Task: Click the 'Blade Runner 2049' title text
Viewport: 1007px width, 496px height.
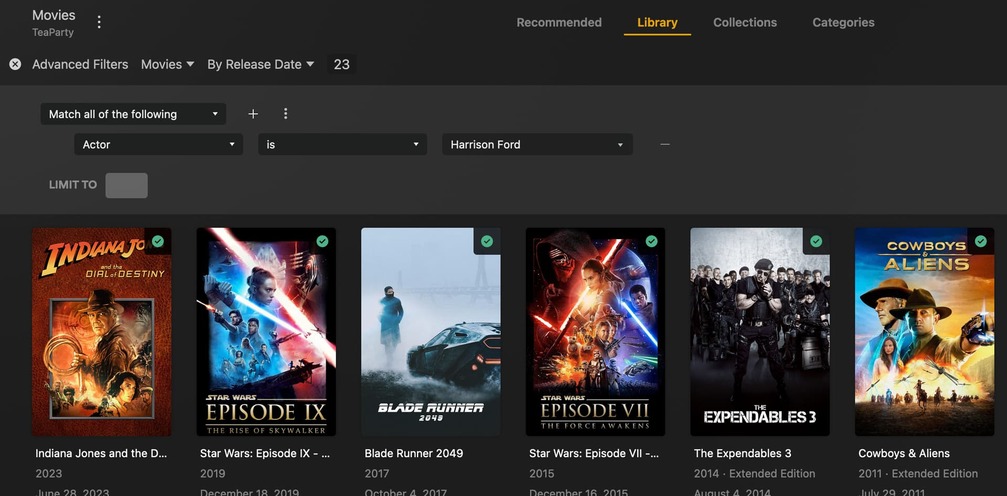Action: tap(414, 454)
